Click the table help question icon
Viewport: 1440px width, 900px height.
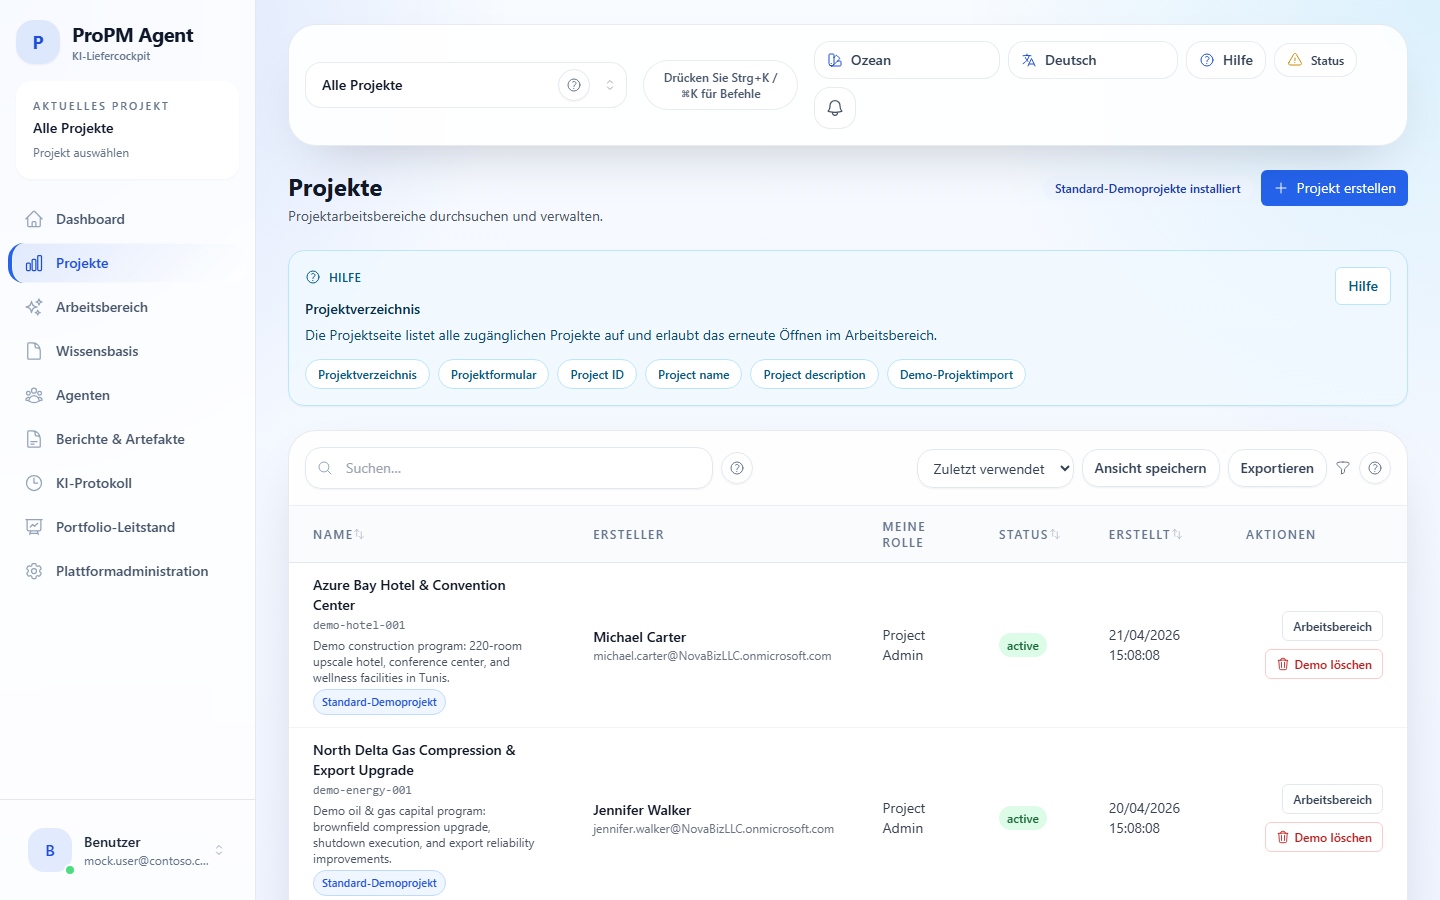[1375, 468]
